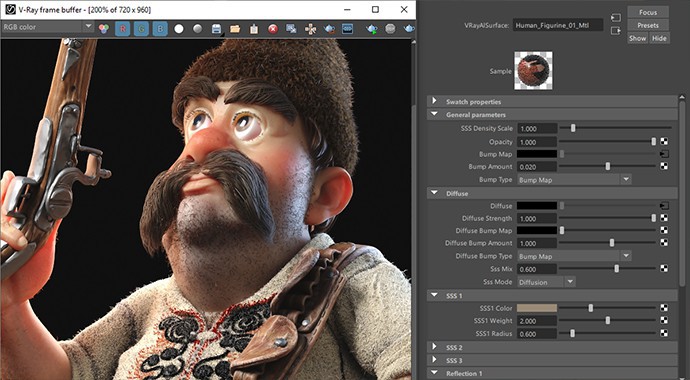This screenshot has width=690, height=380.
Task: Click the Diffuse black color swatch
Action: 537,205
